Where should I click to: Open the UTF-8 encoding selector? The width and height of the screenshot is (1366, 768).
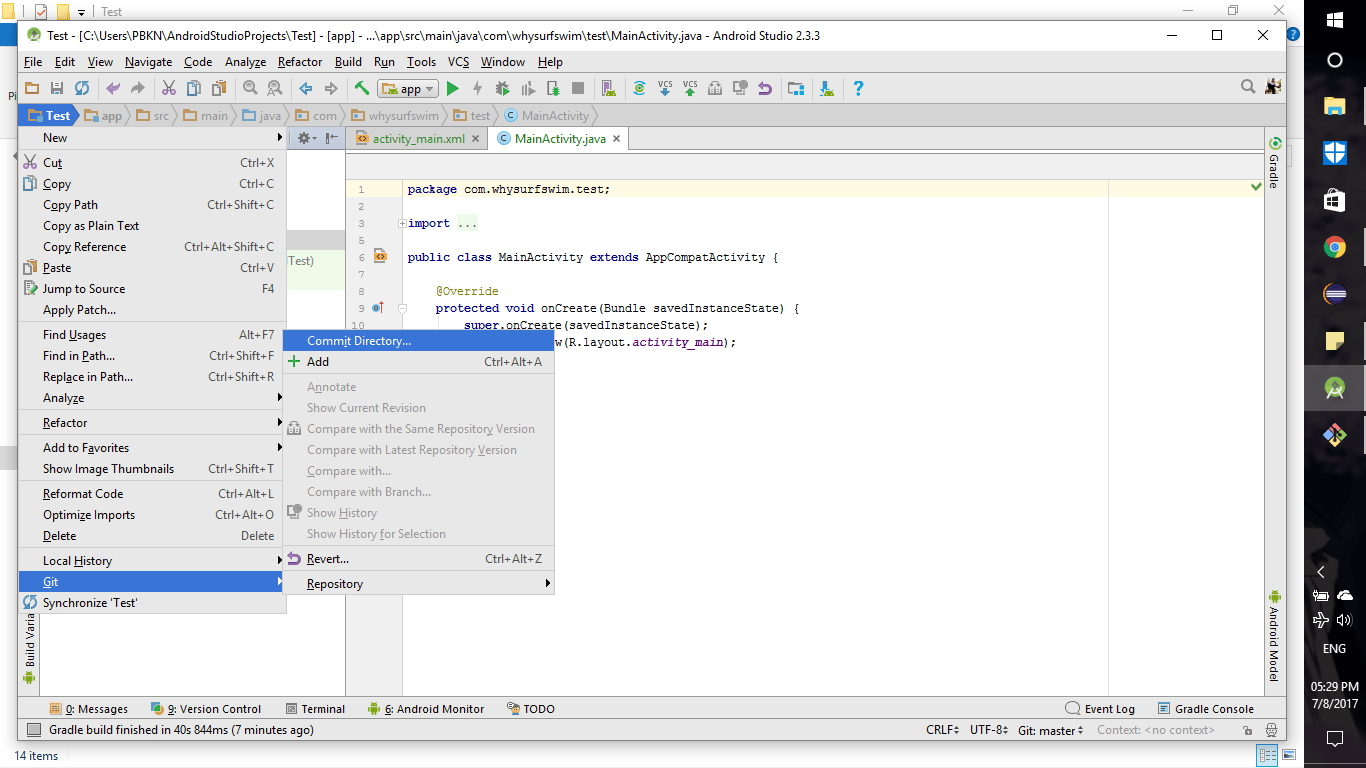click(989, 731)
